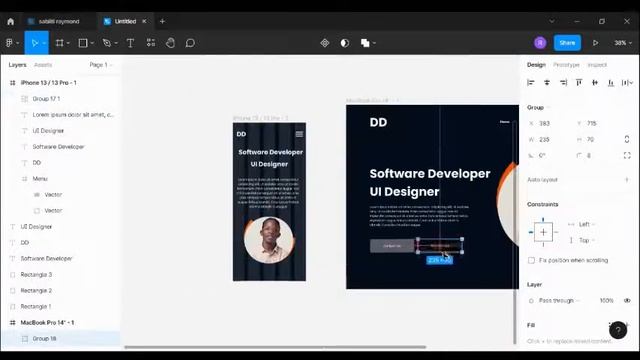Open the tabs list chevron

tap(552, 21)
